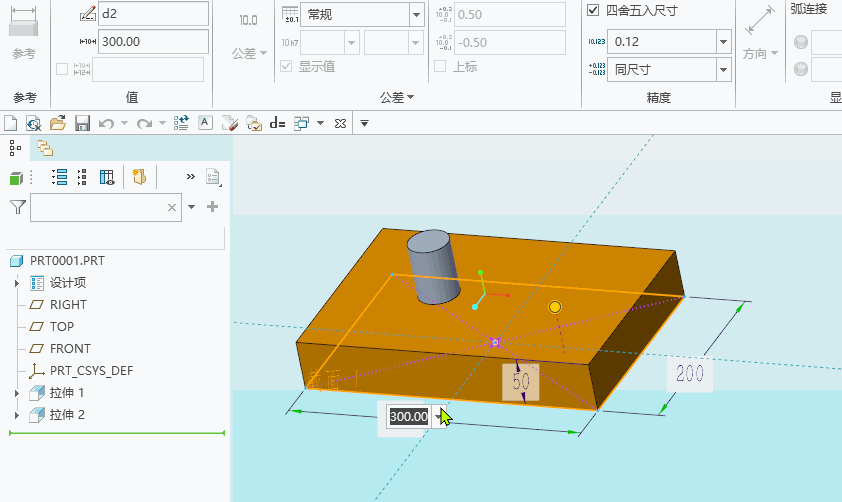Click the expand-all tree list icon
The height and width of the screenshot is (502, 842).
(x=59, y=177)
